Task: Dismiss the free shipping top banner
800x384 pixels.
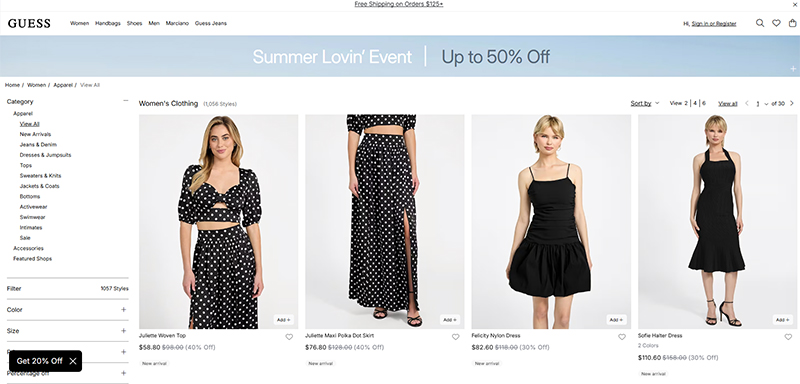Action: 795,4
